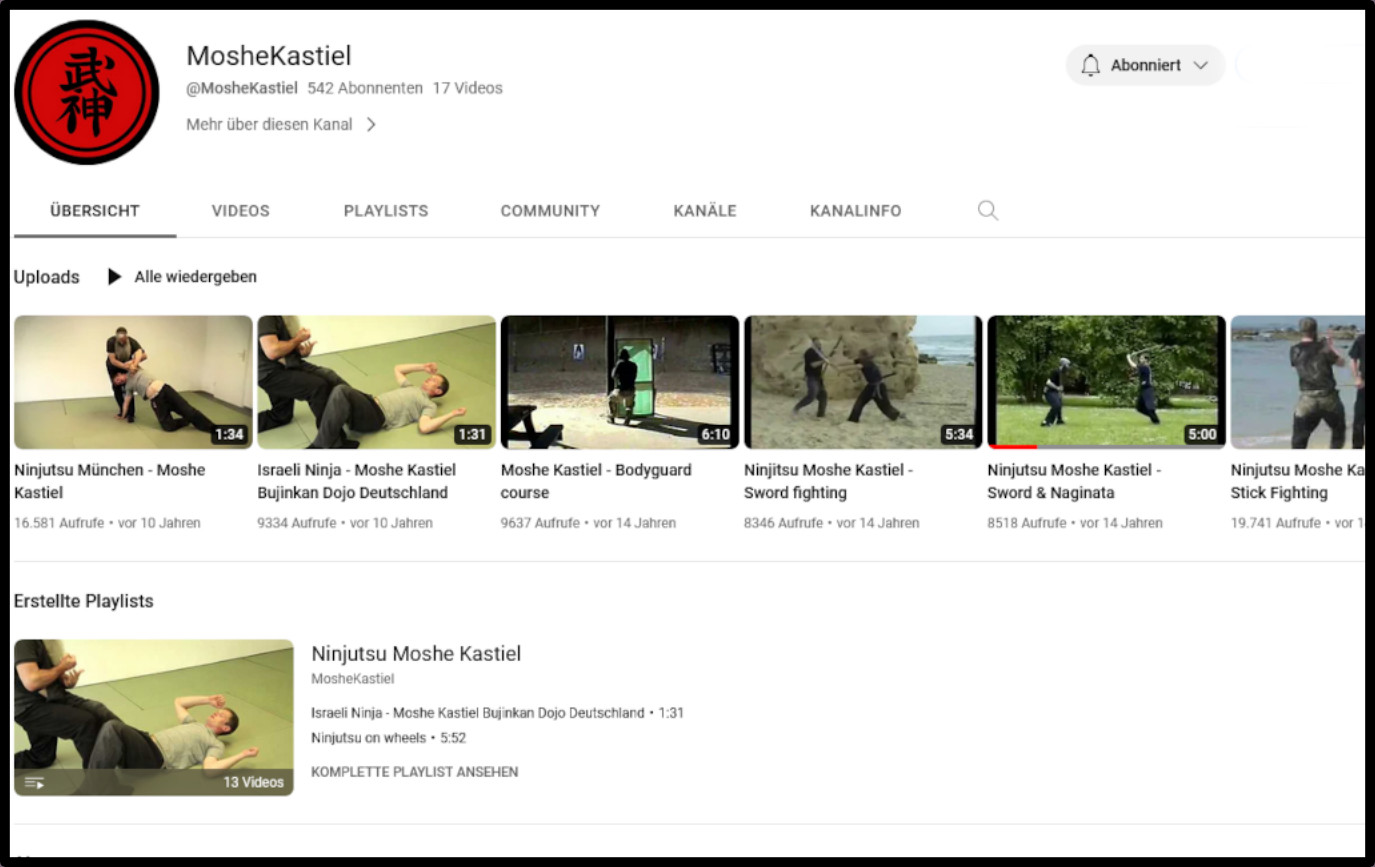
Task: Click title 'Ninjutsu München - Moshe Kastiel'
Action: (x=110, y=481)
